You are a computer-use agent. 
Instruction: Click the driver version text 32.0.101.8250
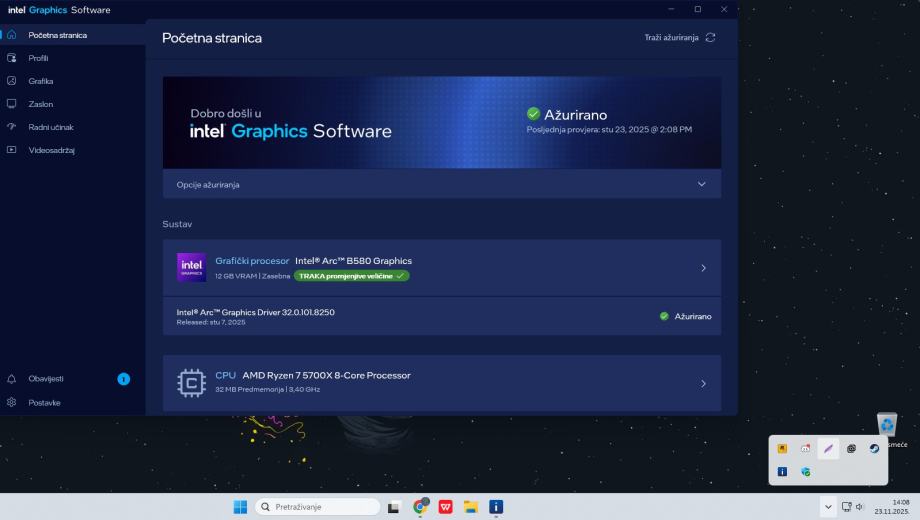(308, 312)
